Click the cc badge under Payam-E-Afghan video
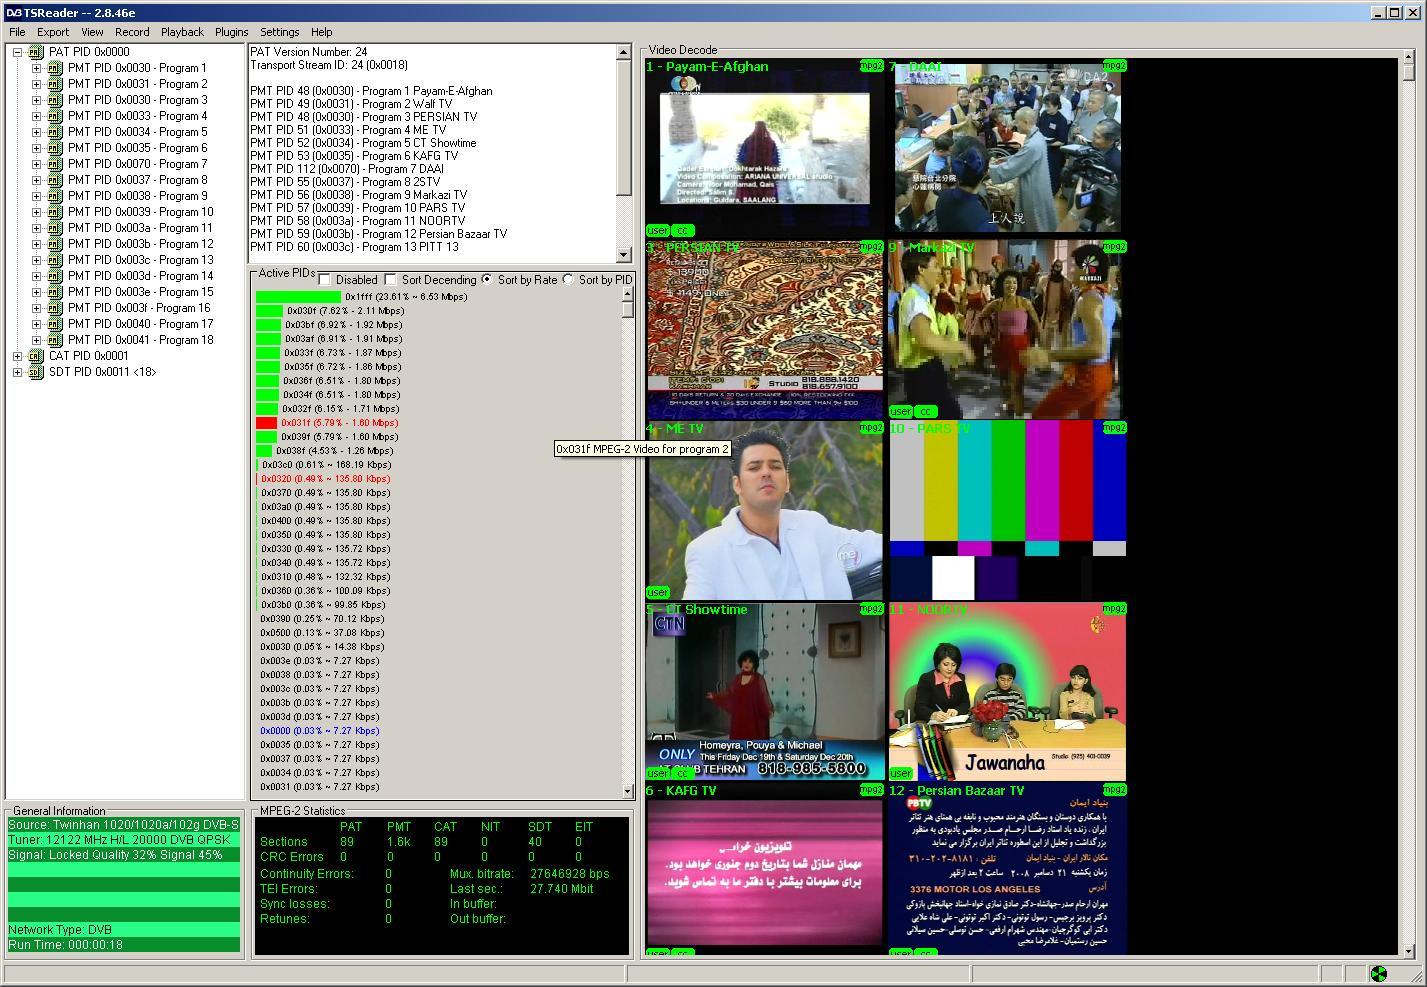Screen dimensions: 1427x987 click(682, 230)
